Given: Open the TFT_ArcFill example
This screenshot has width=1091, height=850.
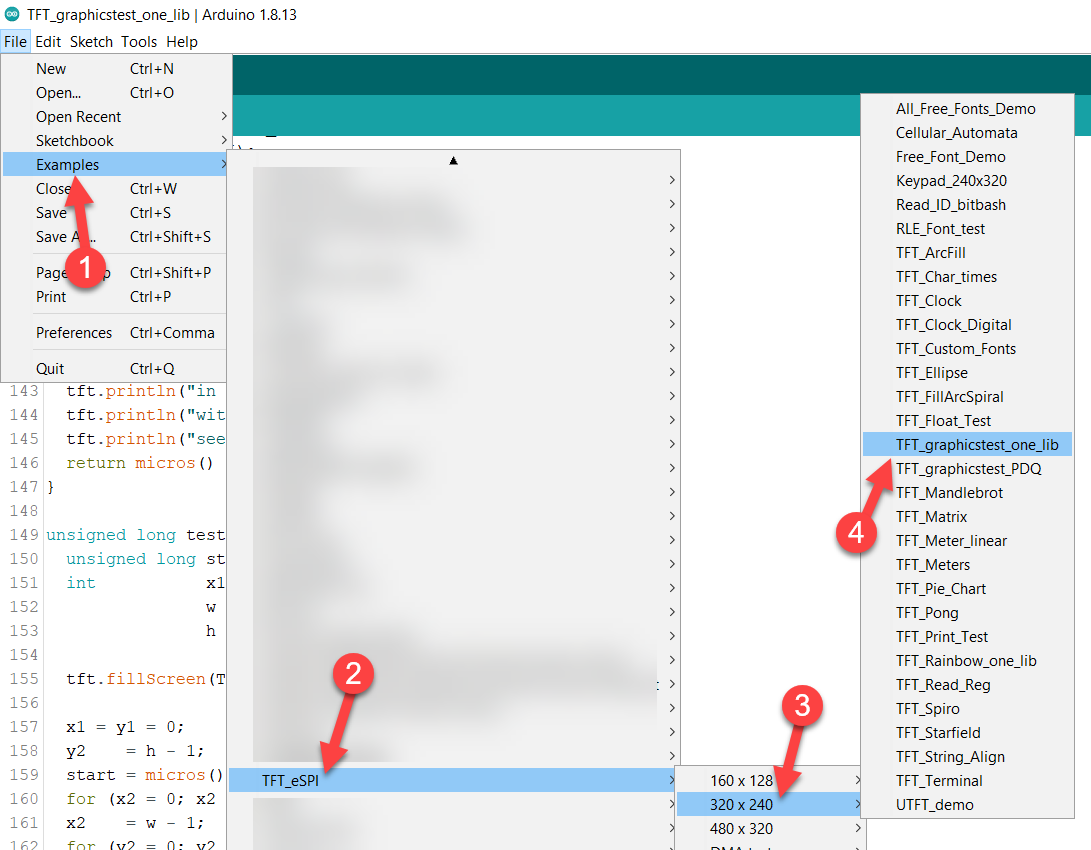Looking at the screenshot, I should coord(967,253).
